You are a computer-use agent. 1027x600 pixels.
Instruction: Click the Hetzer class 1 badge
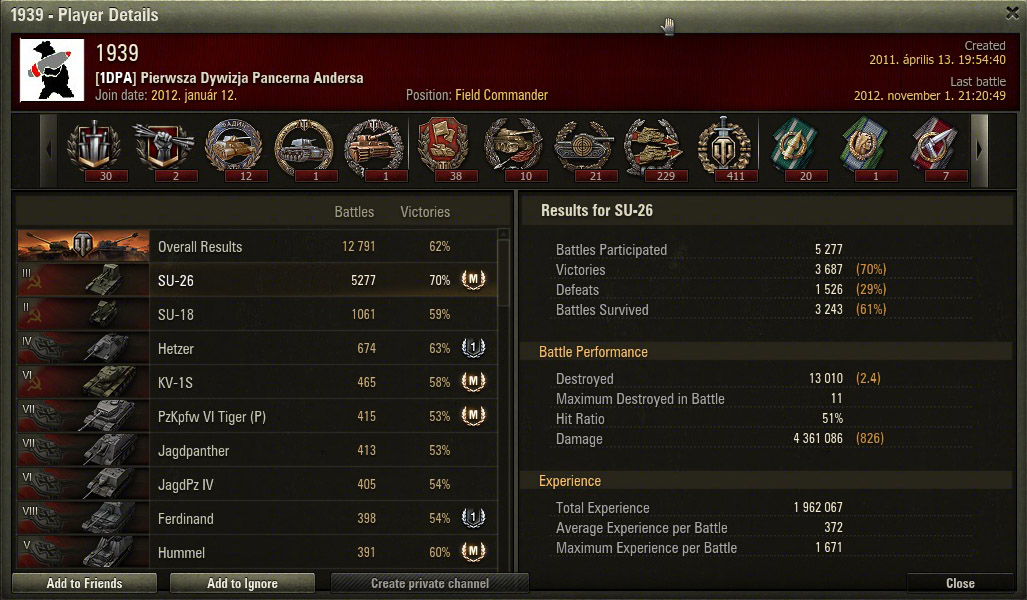point(473,348)
